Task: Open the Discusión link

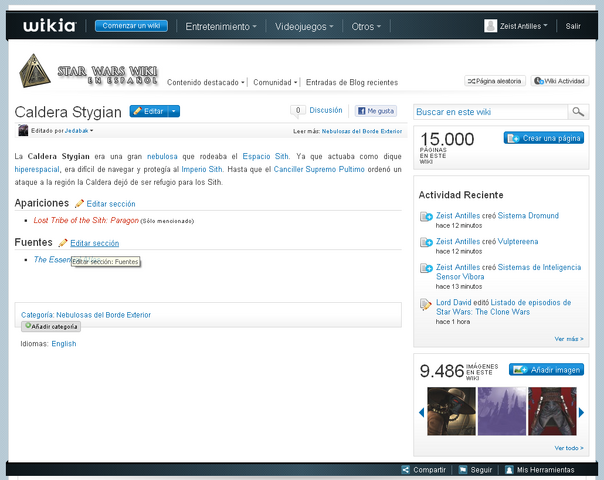Action: (x=326, y=110)
